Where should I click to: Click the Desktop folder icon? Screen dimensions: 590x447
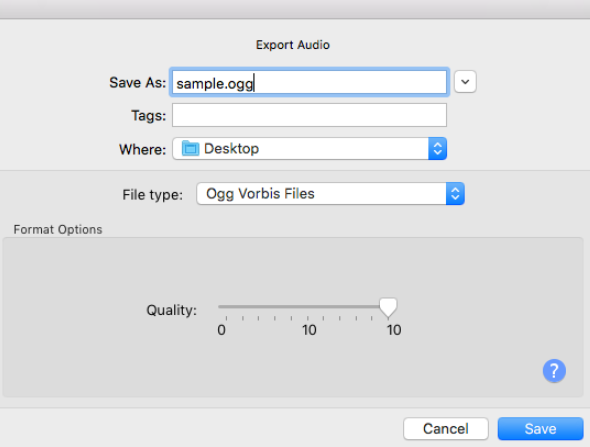[190, 148]
